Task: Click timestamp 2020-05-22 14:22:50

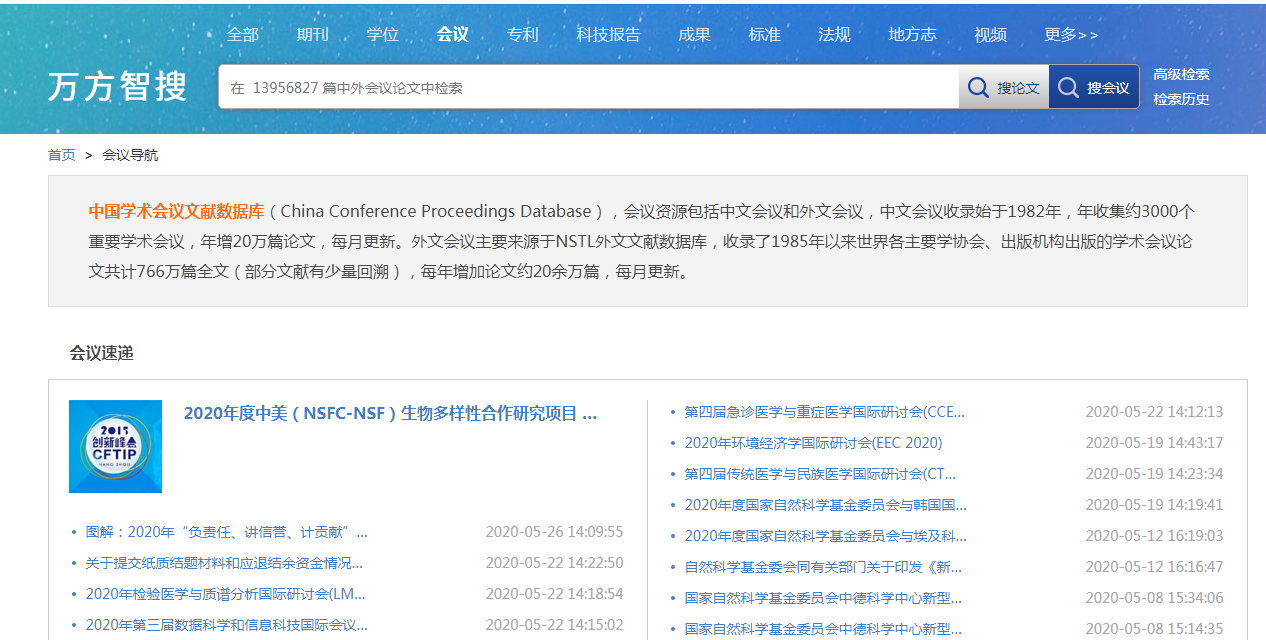Action: (555, 563)
